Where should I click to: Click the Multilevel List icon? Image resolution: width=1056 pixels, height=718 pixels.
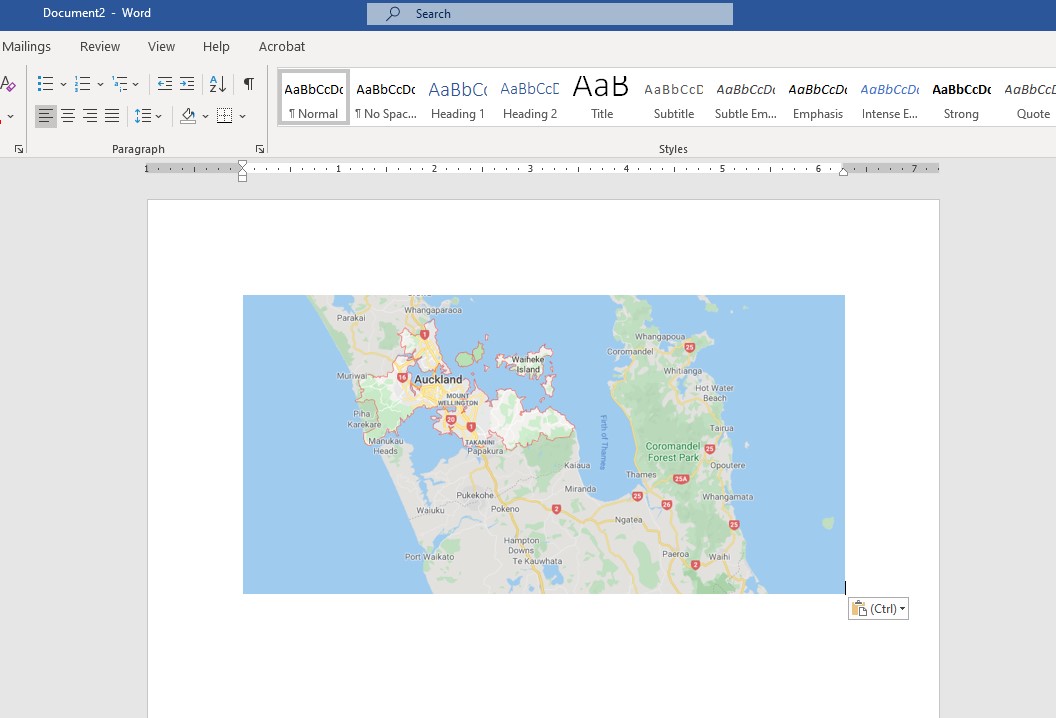click(x=120, y=84)
